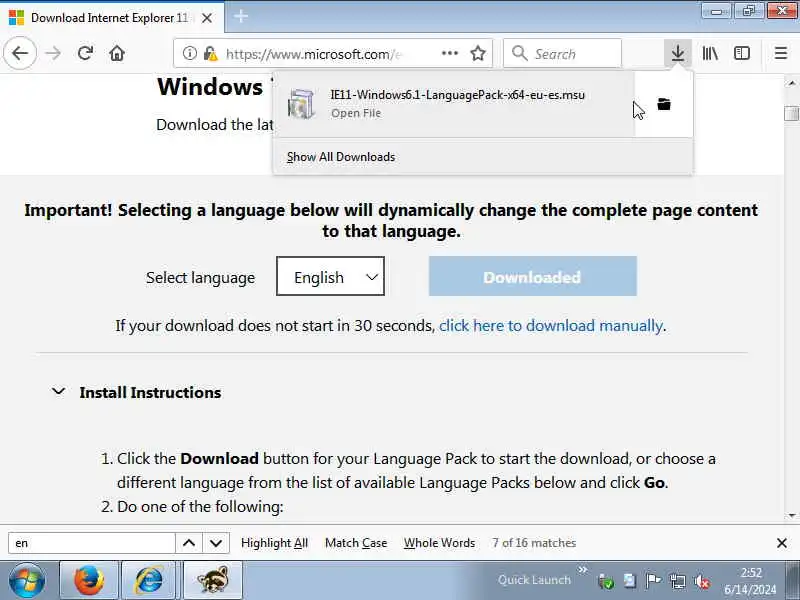The image size is (800, 600).
Task: Click '7 of 16 matches' status text
Action: coord(534,543)
